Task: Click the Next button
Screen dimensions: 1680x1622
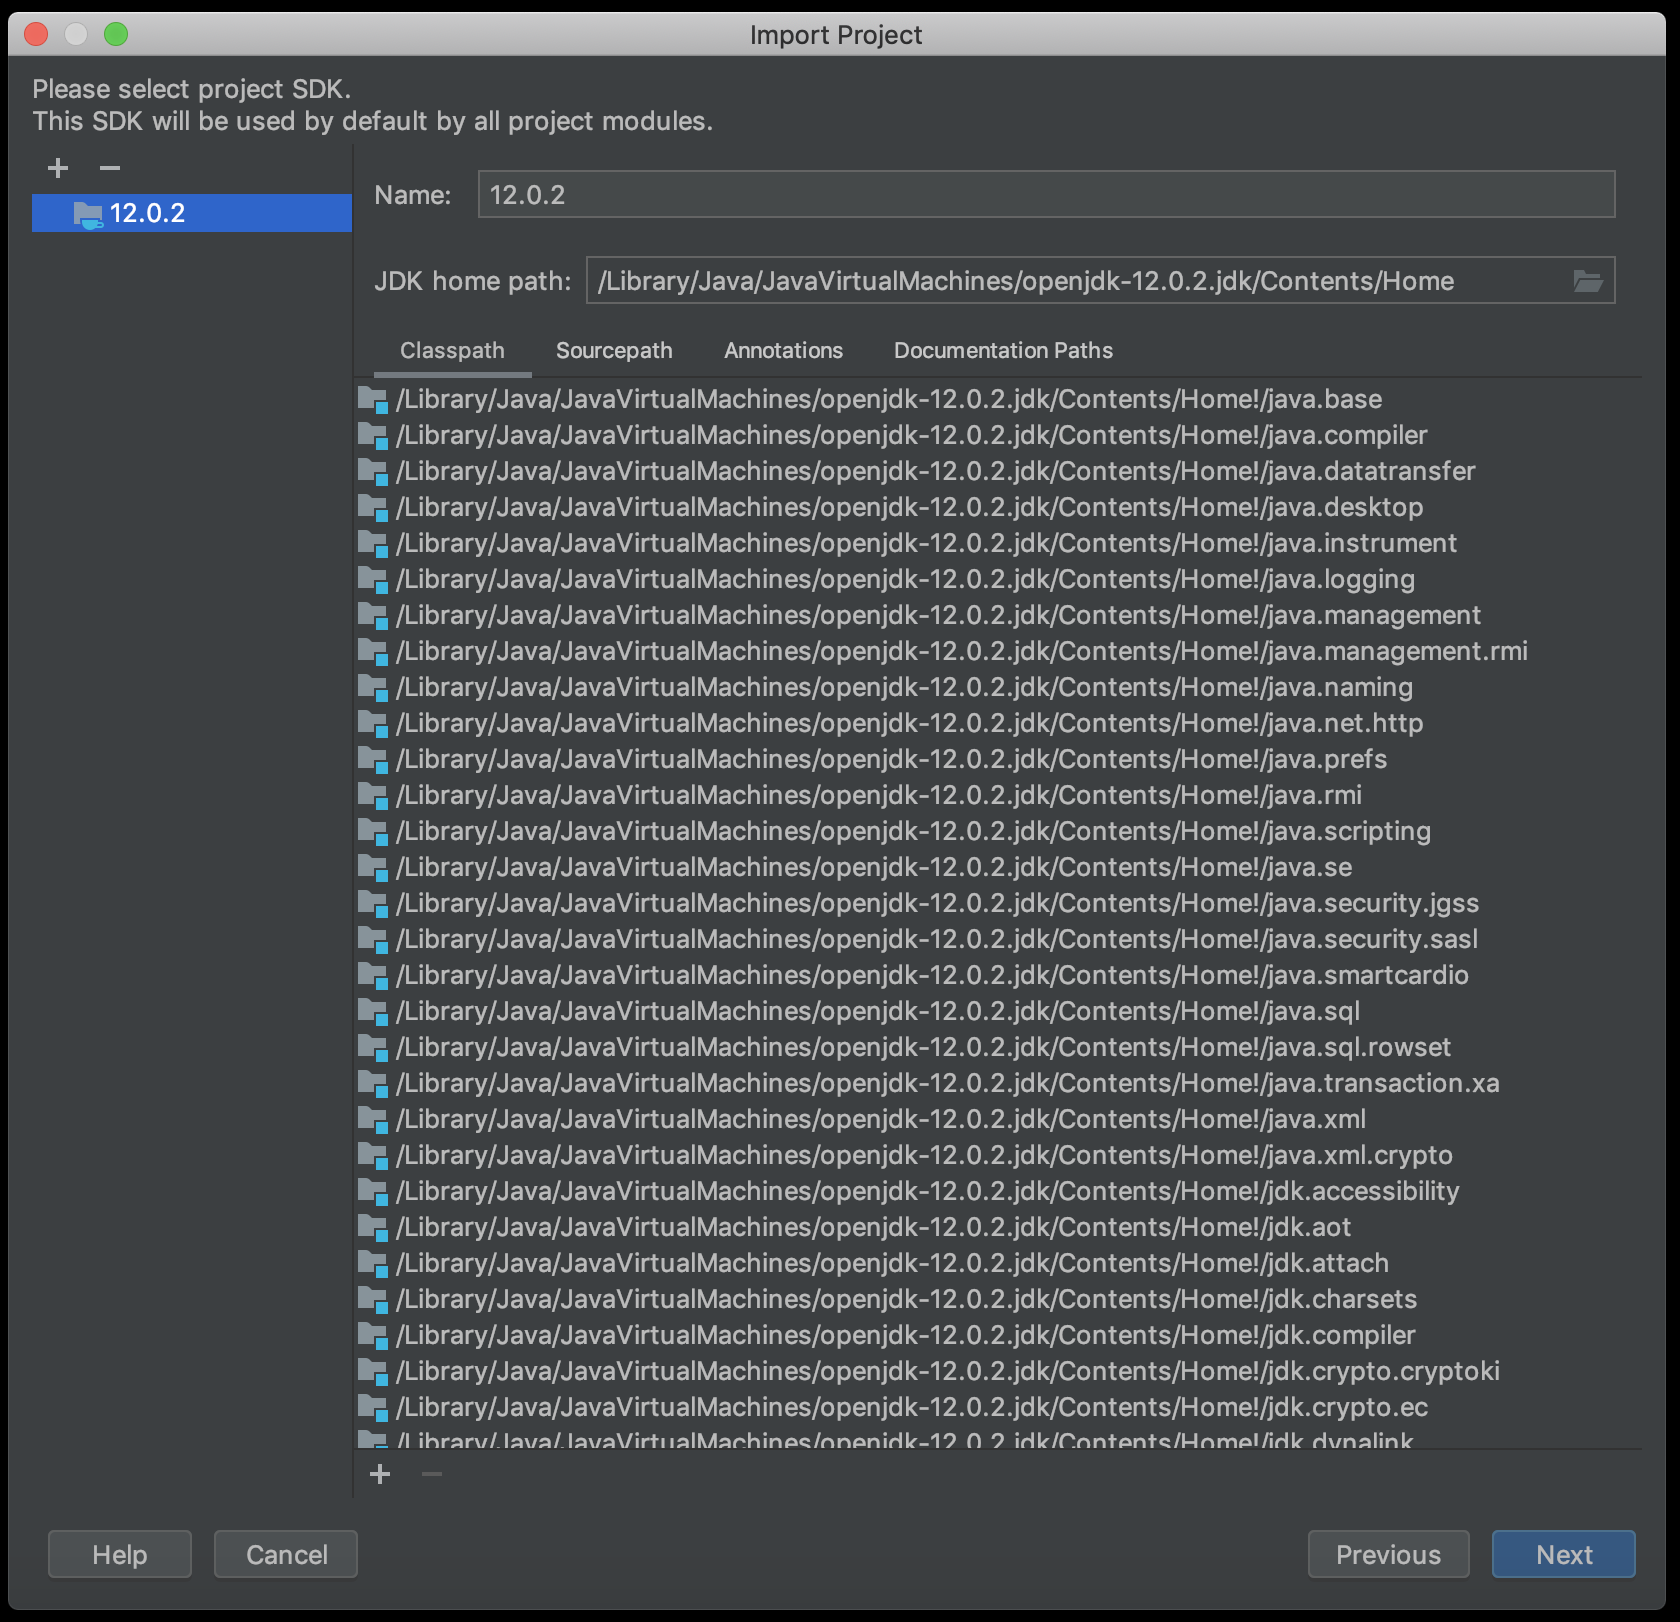Action: (x=1563, y=1554)
